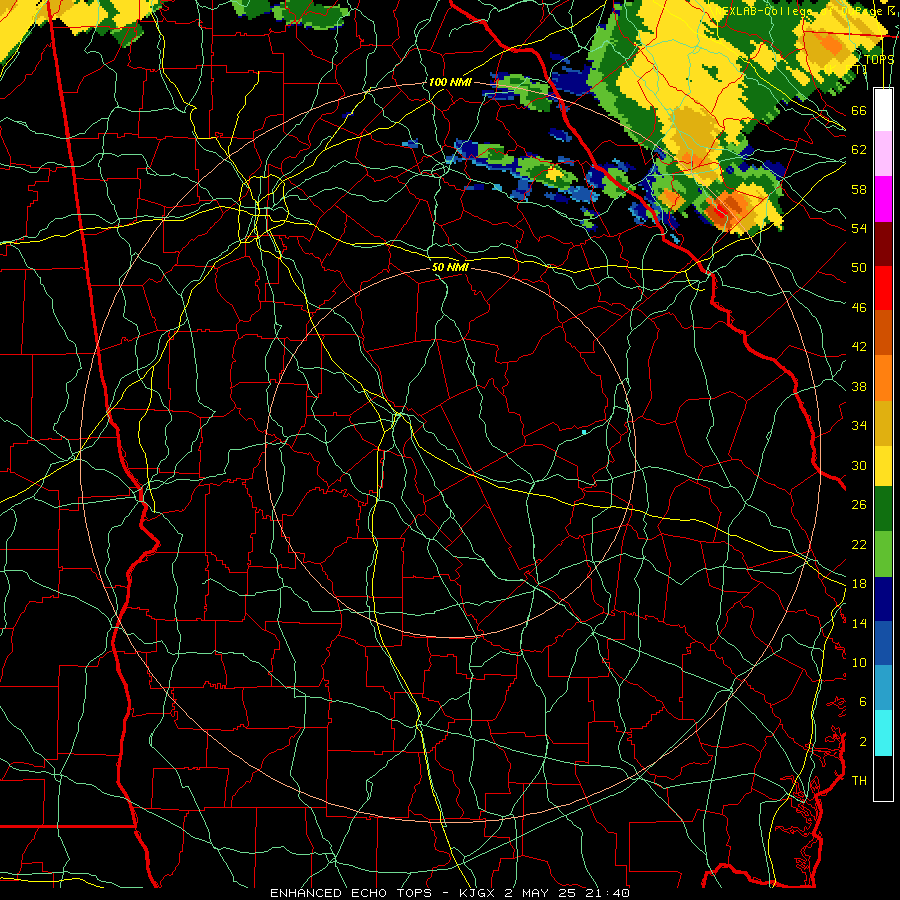Click the "62" scale label

click(x=859, y=149)
